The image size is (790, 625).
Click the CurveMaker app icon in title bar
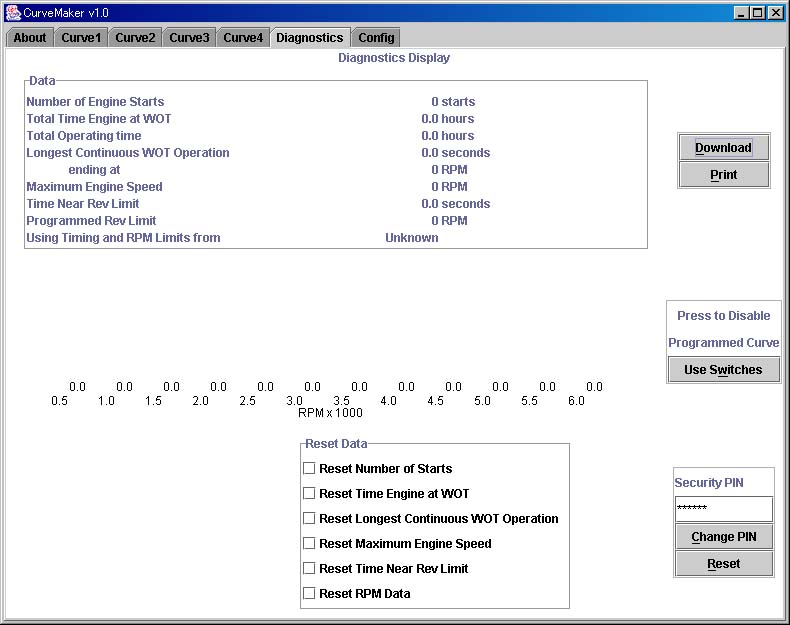[x=13, y=13]
